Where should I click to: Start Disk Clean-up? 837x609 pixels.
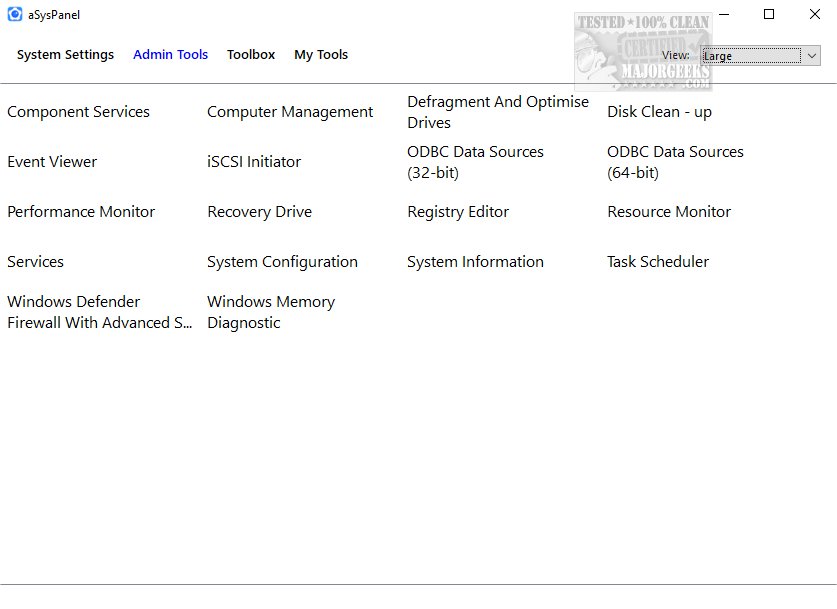pos(659,112)
